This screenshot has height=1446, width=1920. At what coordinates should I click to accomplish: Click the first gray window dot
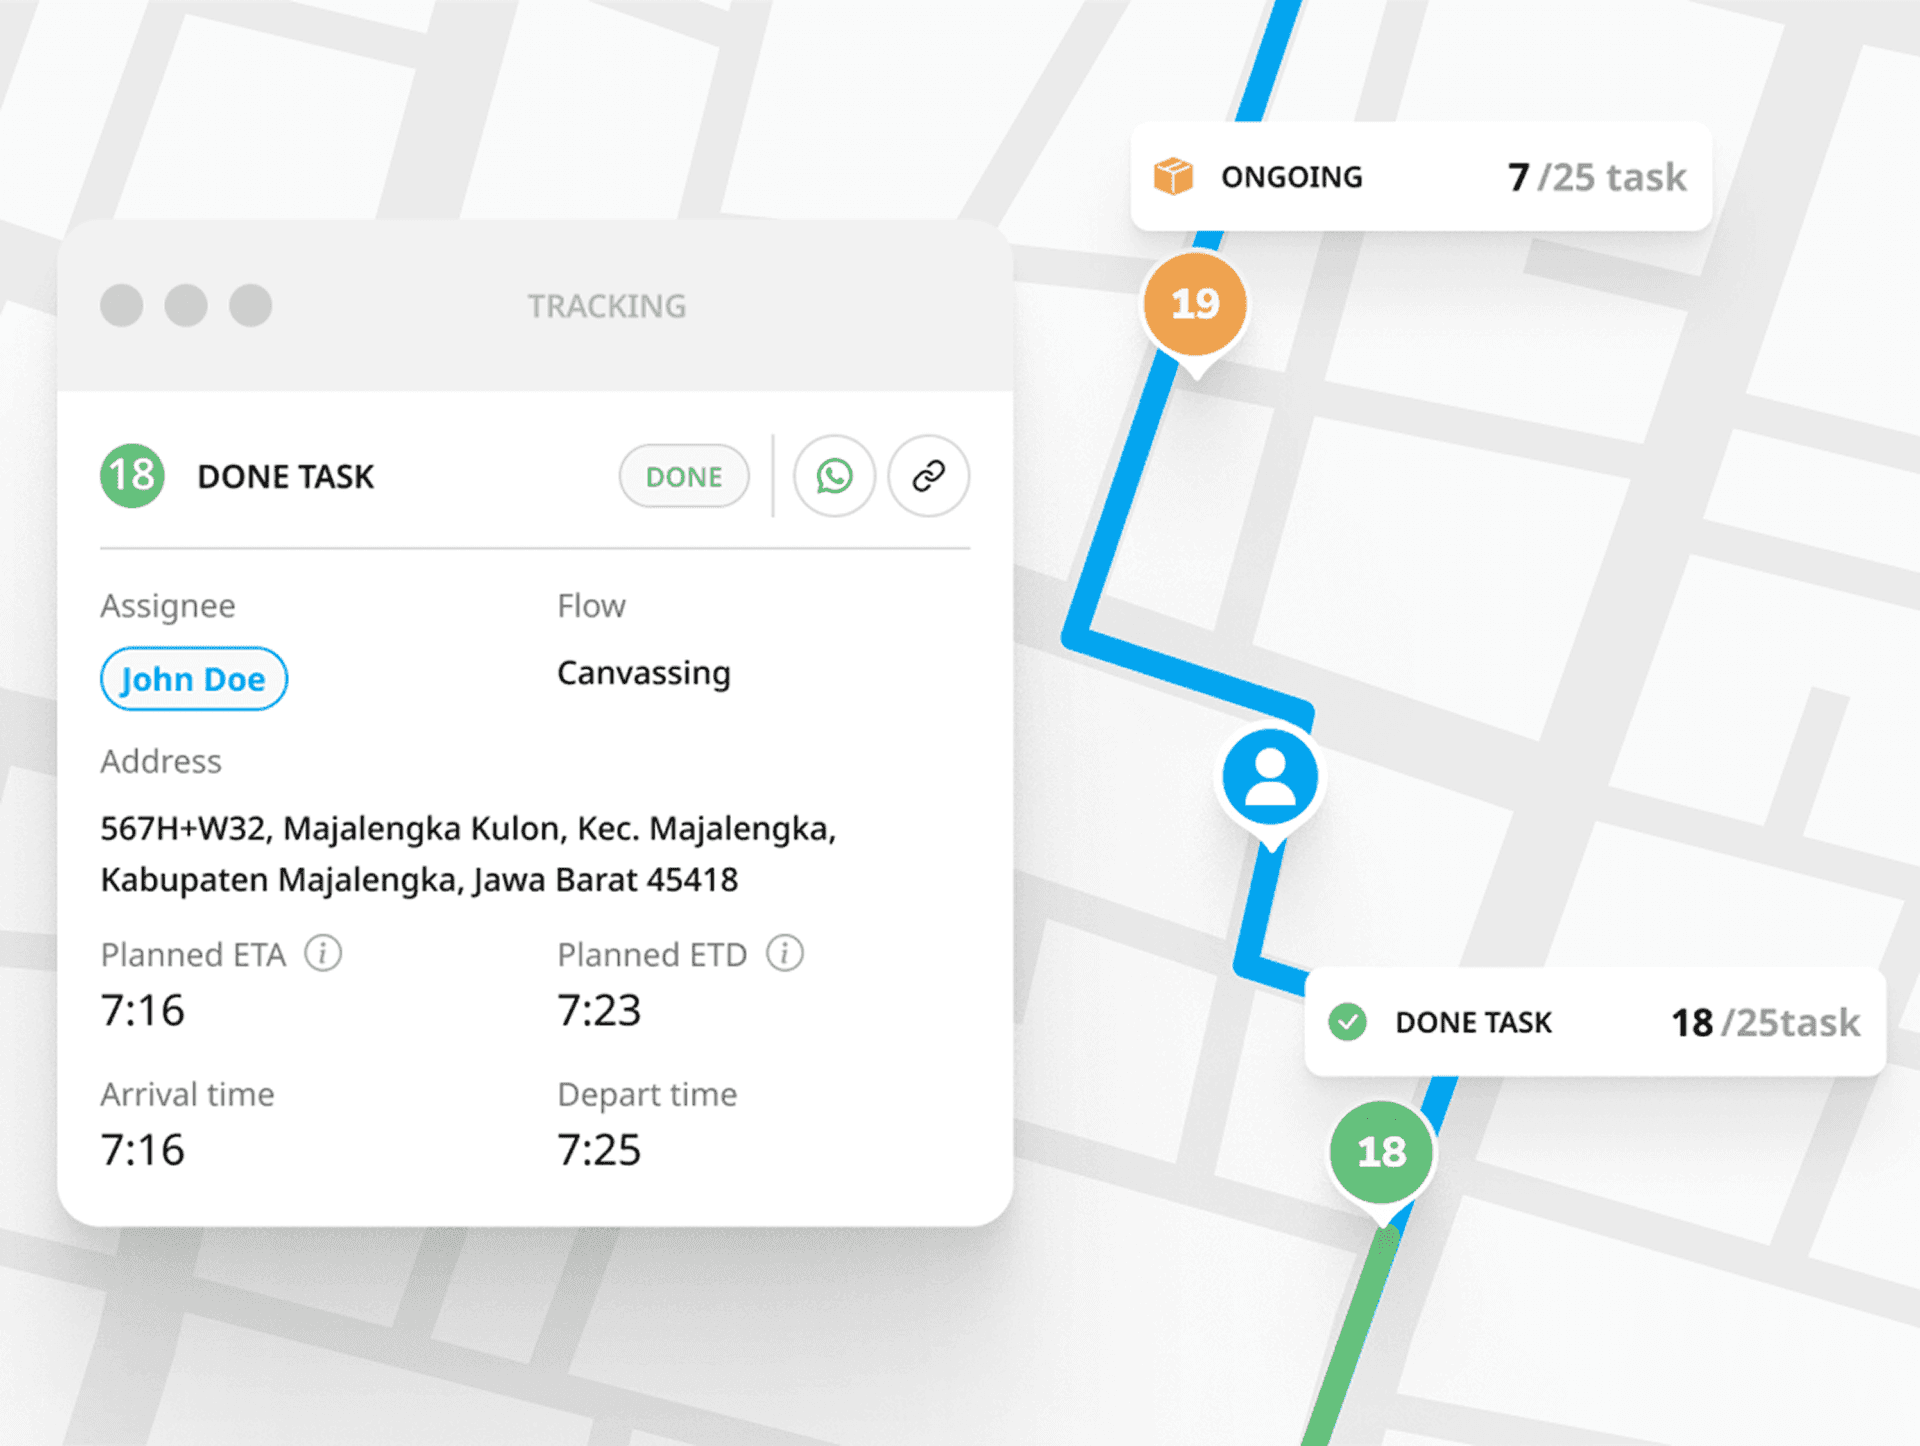122,305
